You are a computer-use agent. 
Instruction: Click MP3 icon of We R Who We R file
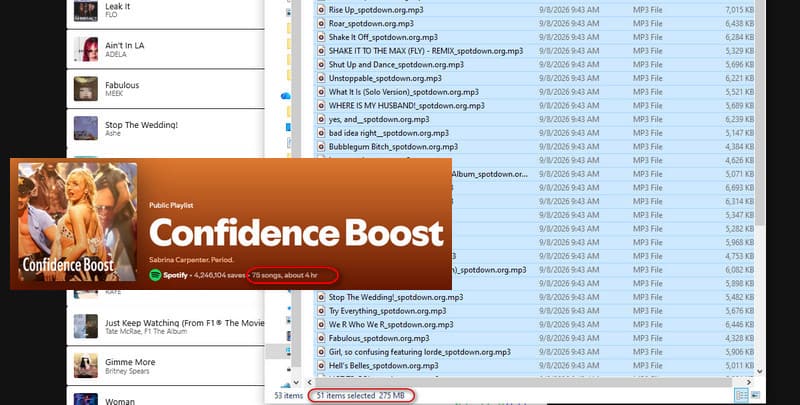pos(321,324)
